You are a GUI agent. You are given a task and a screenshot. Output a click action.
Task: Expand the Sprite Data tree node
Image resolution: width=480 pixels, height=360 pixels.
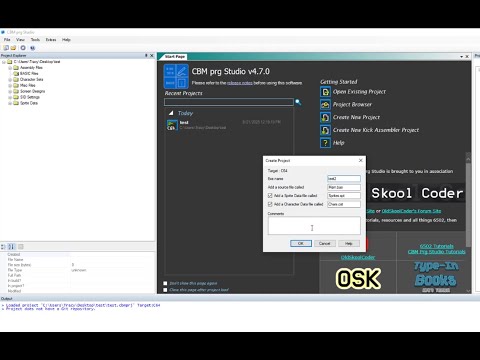[x=10, y=103]
